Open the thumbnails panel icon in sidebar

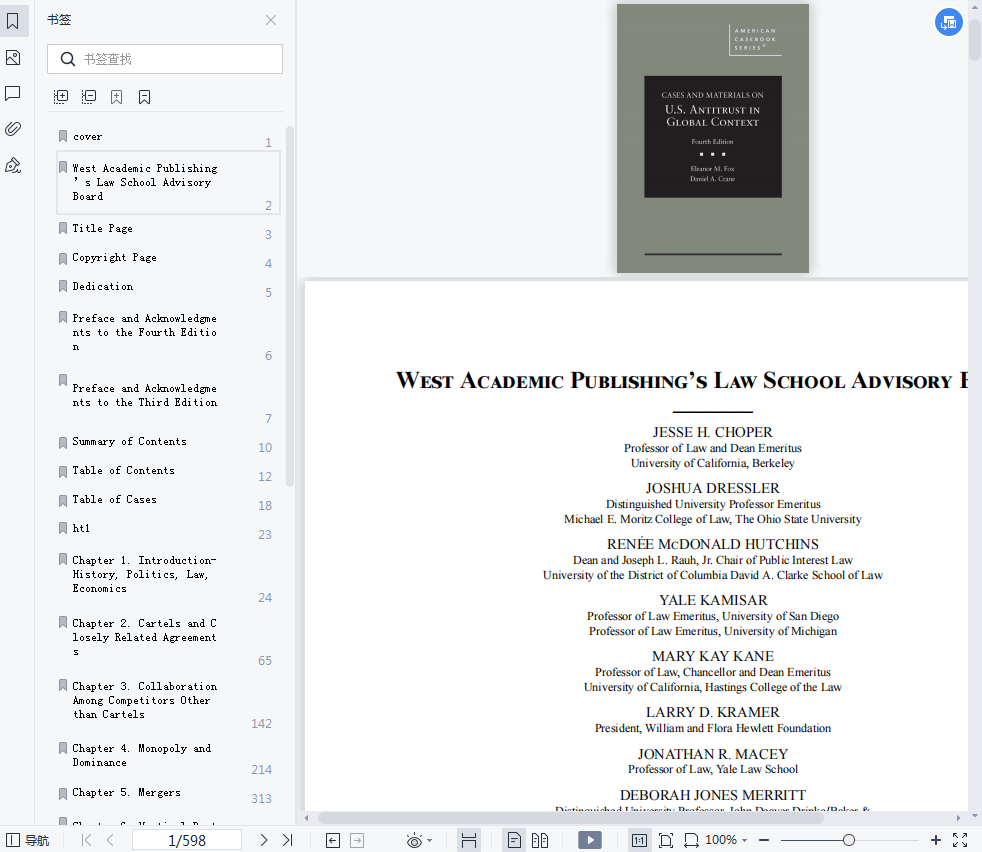click(13, 58)
